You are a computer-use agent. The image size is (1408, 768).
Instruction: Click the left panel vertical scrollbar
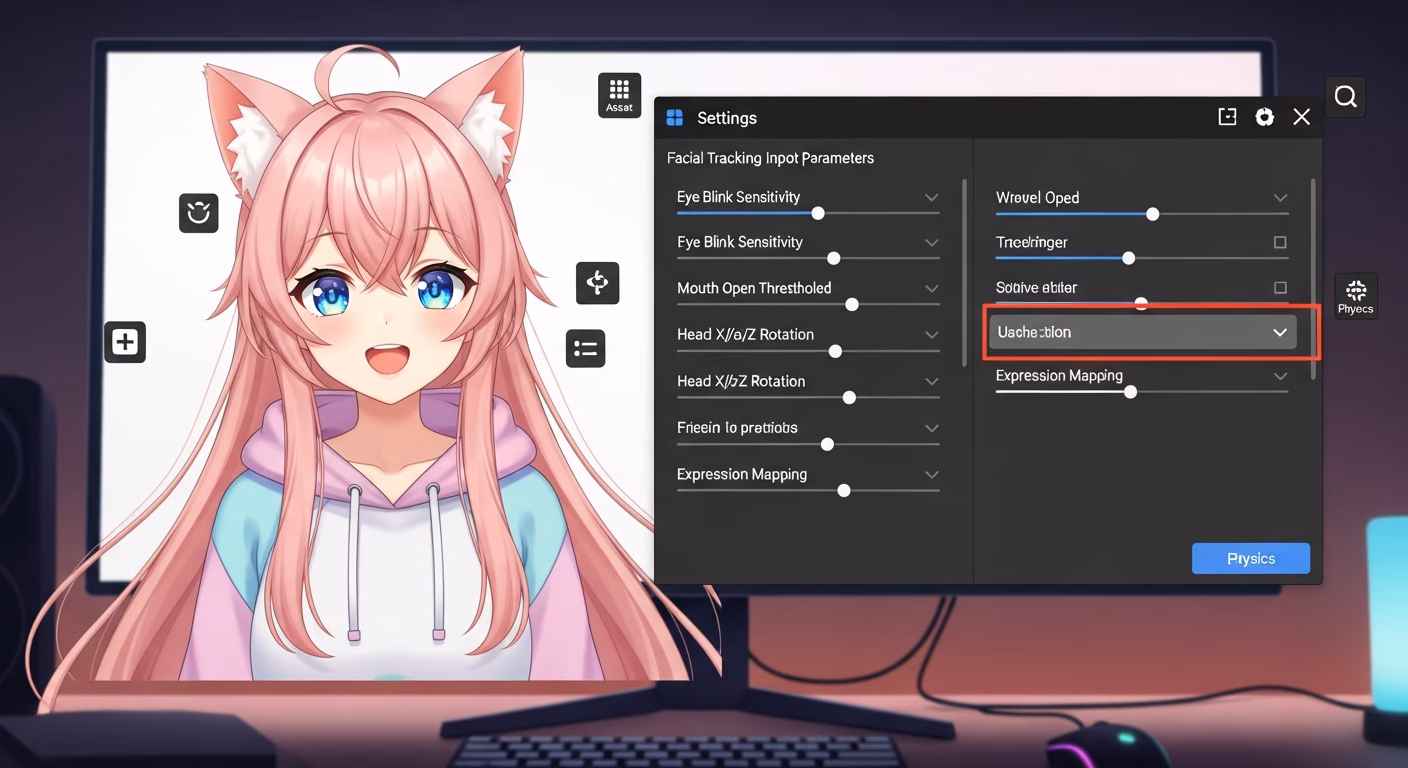[964, 270]
